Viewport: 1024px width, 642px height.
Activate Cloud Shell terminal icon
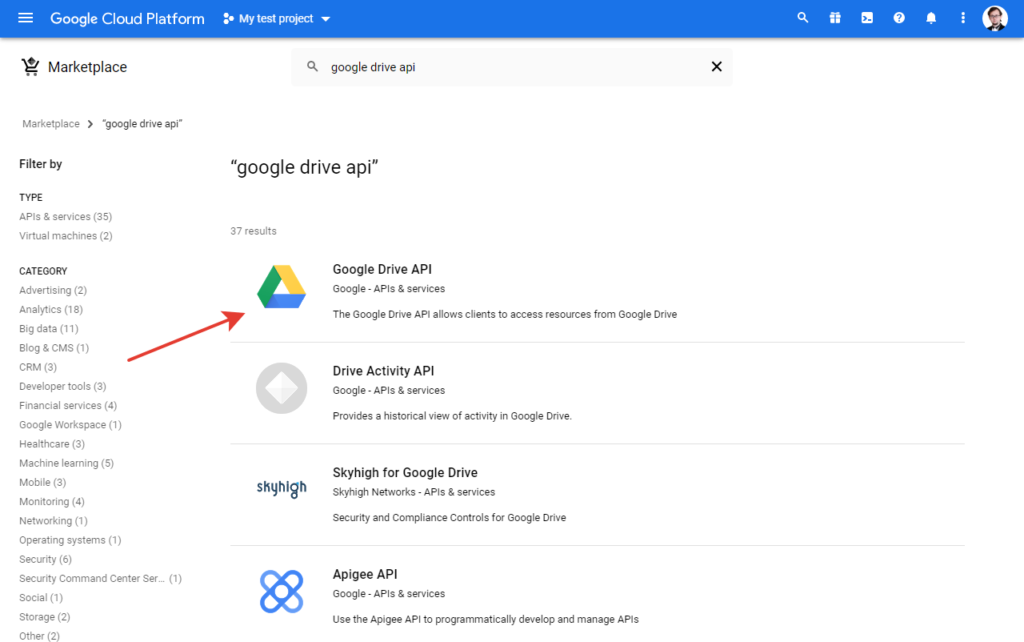[867, 18]
